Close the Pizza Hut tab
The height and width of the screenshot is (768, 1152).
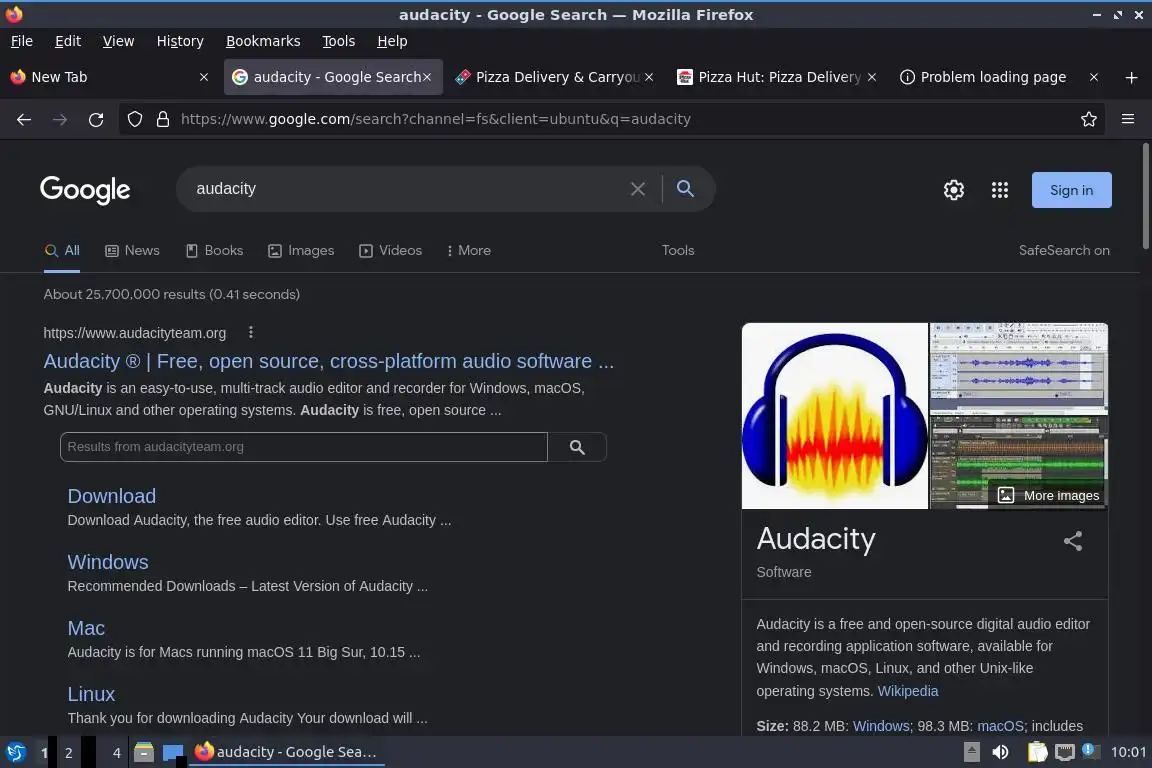click(871, 77)
